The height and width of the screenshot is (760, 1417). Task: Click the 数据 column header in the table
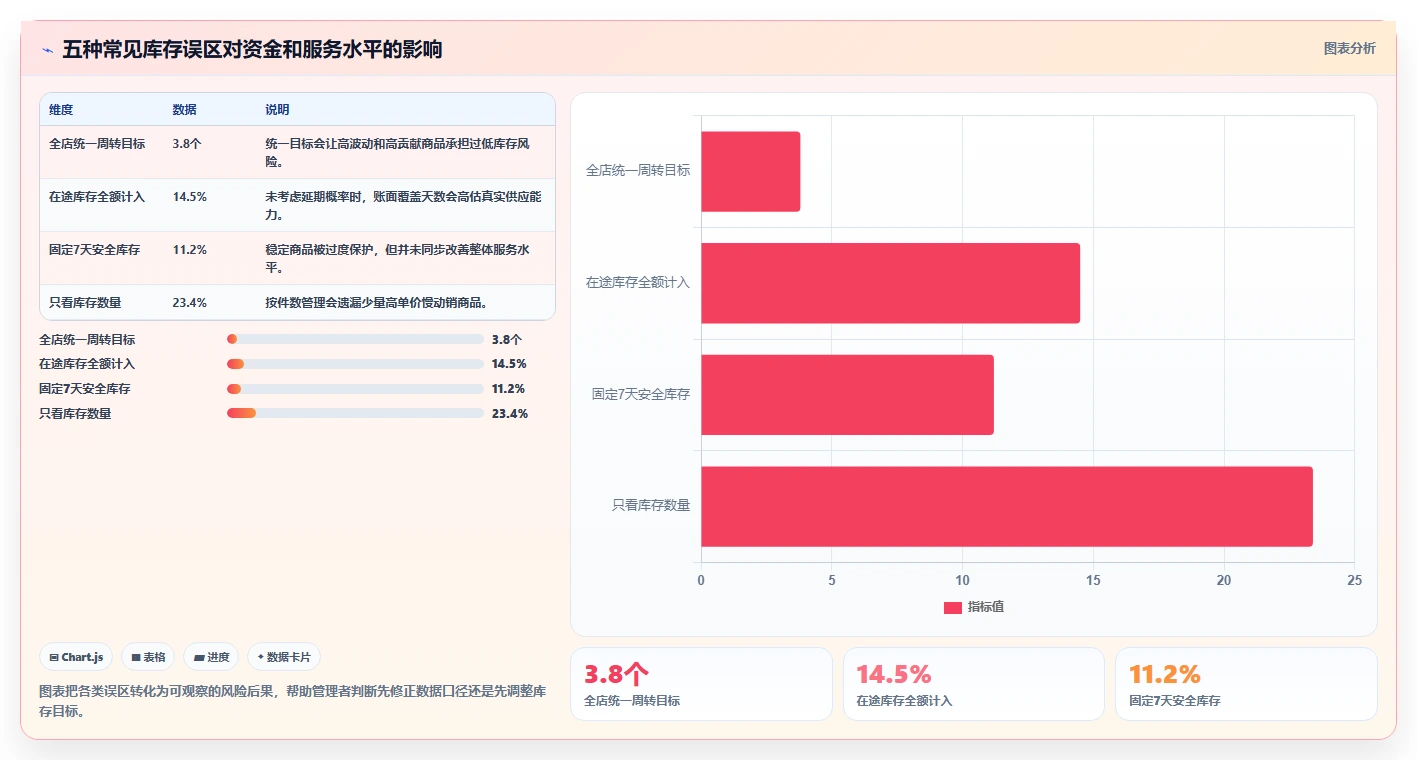coord(185,110)
